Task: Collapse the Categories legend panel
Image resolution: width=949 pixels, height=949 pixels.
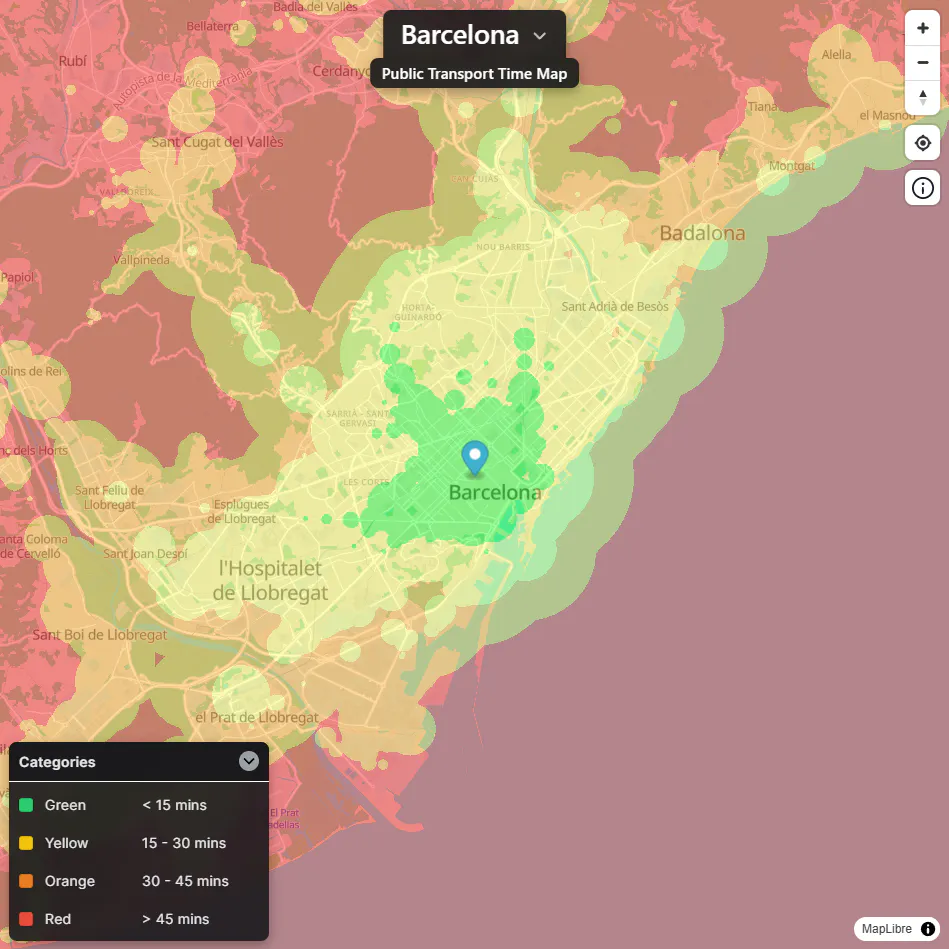Action: point(249,761)
